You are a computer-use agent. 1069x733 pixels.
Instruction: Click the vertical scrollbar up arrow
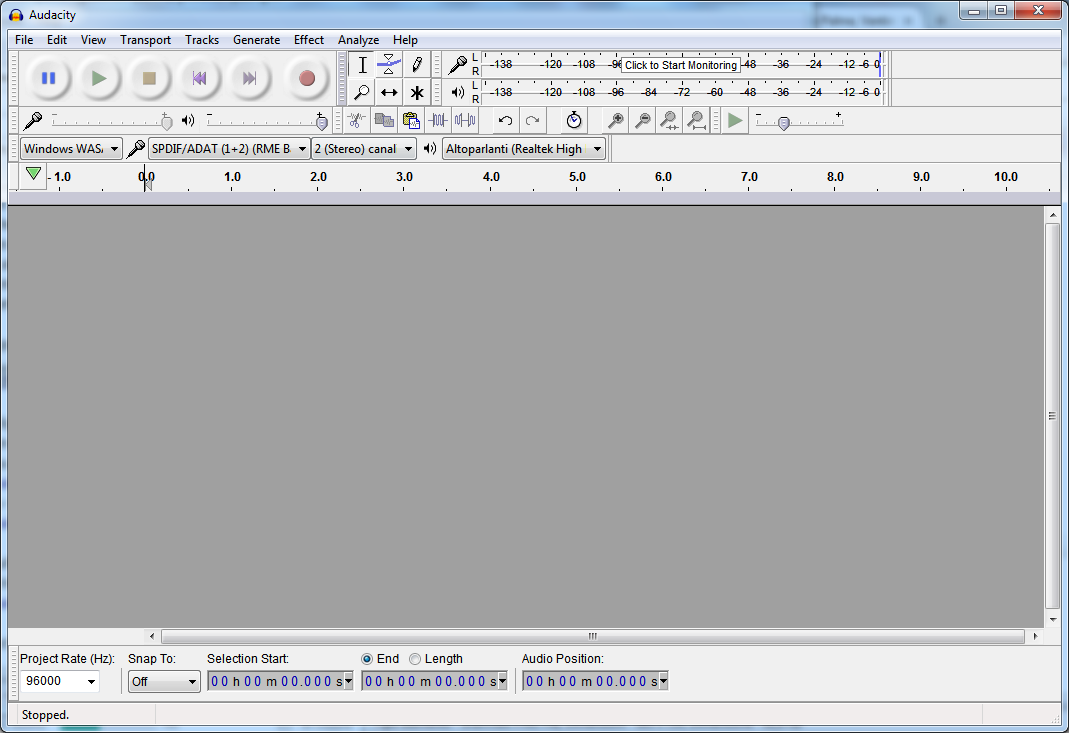click(1053, 215)
